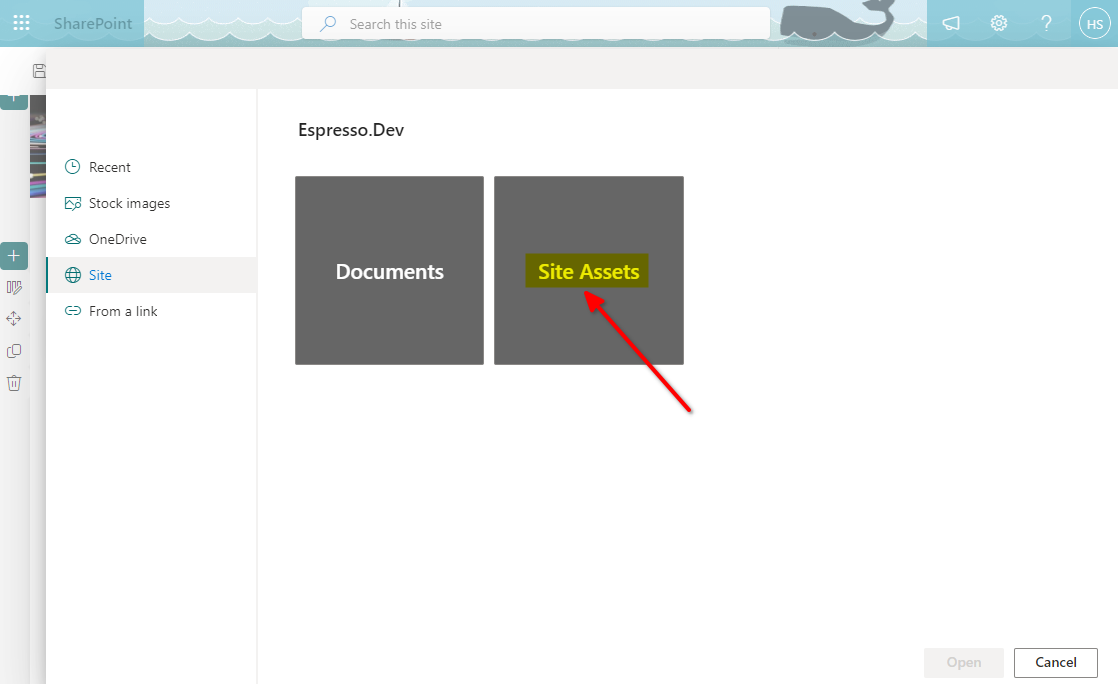Viewport: 1118px width, 684px height.
Task: Open the Site Assets library tile
Action: pos(589,270)
